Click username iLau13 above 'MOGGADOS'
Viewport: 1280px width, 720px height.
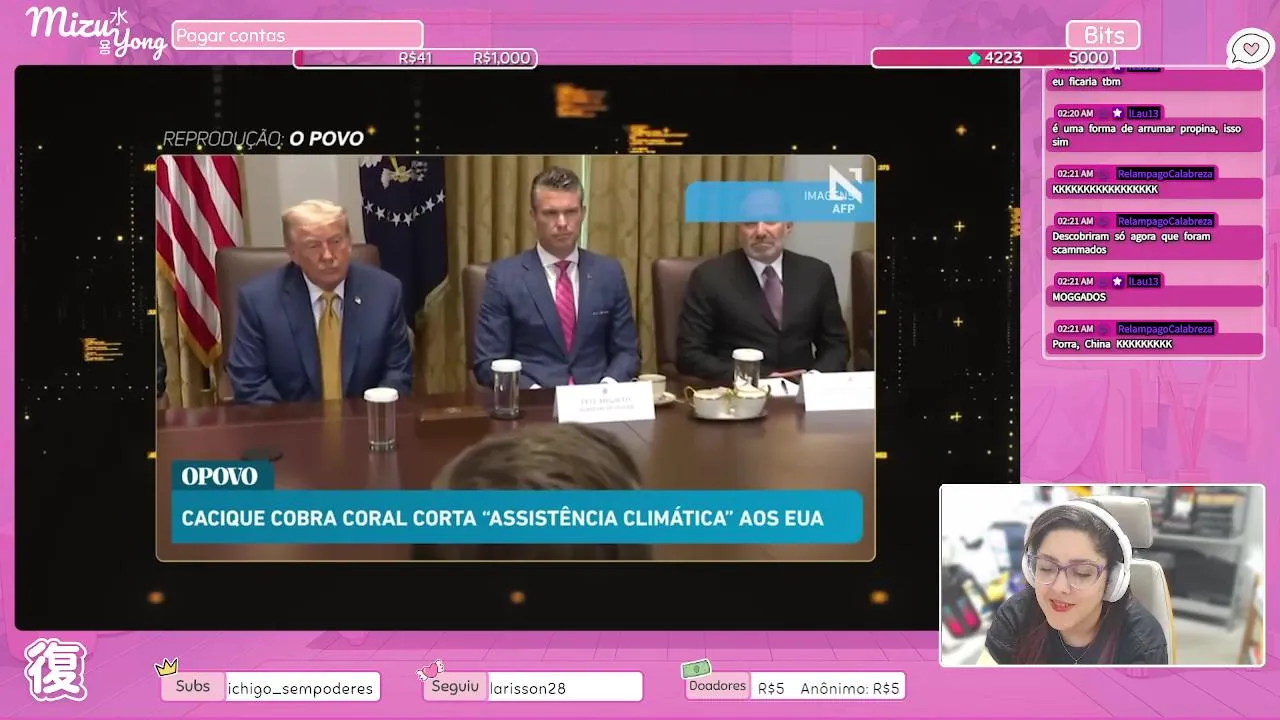1143,281
